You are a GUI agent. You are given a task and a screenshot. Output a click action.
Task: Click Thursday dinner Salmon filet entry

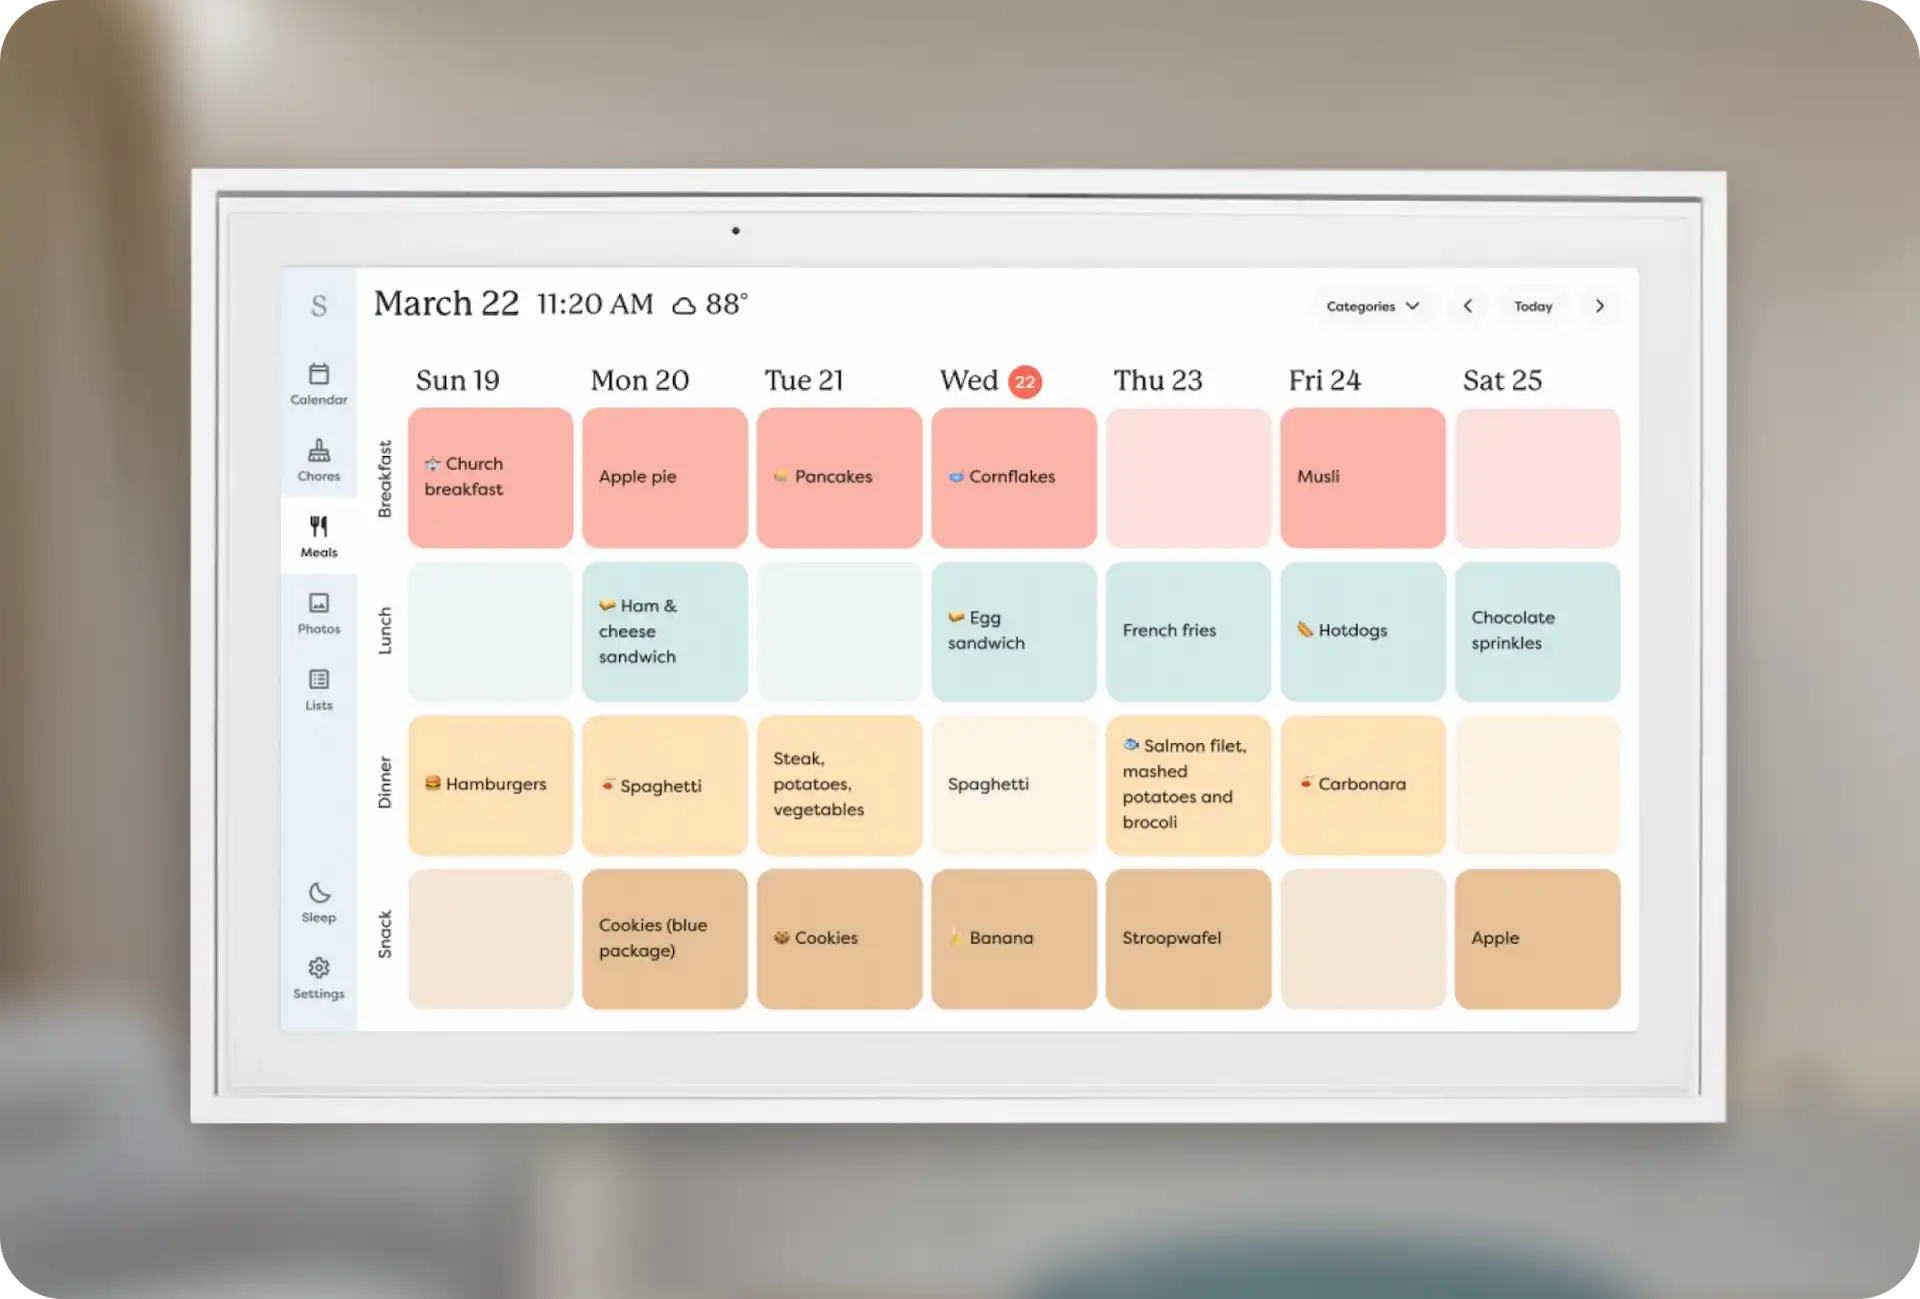[1187, 783]
